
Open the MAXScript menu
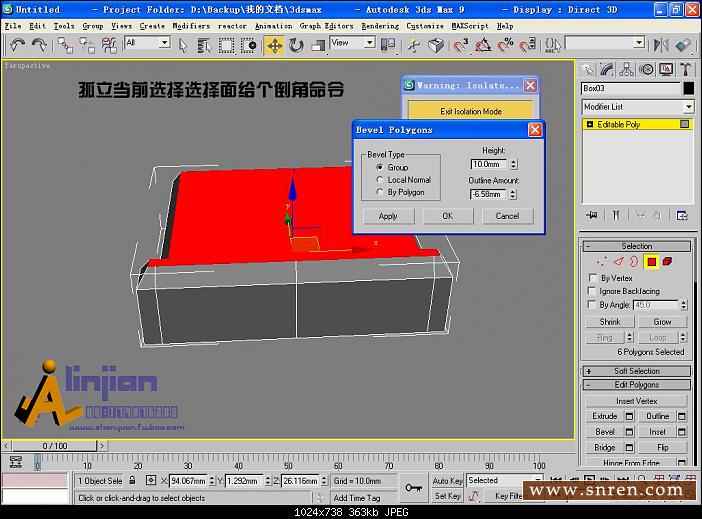click(x=470, y=26)
